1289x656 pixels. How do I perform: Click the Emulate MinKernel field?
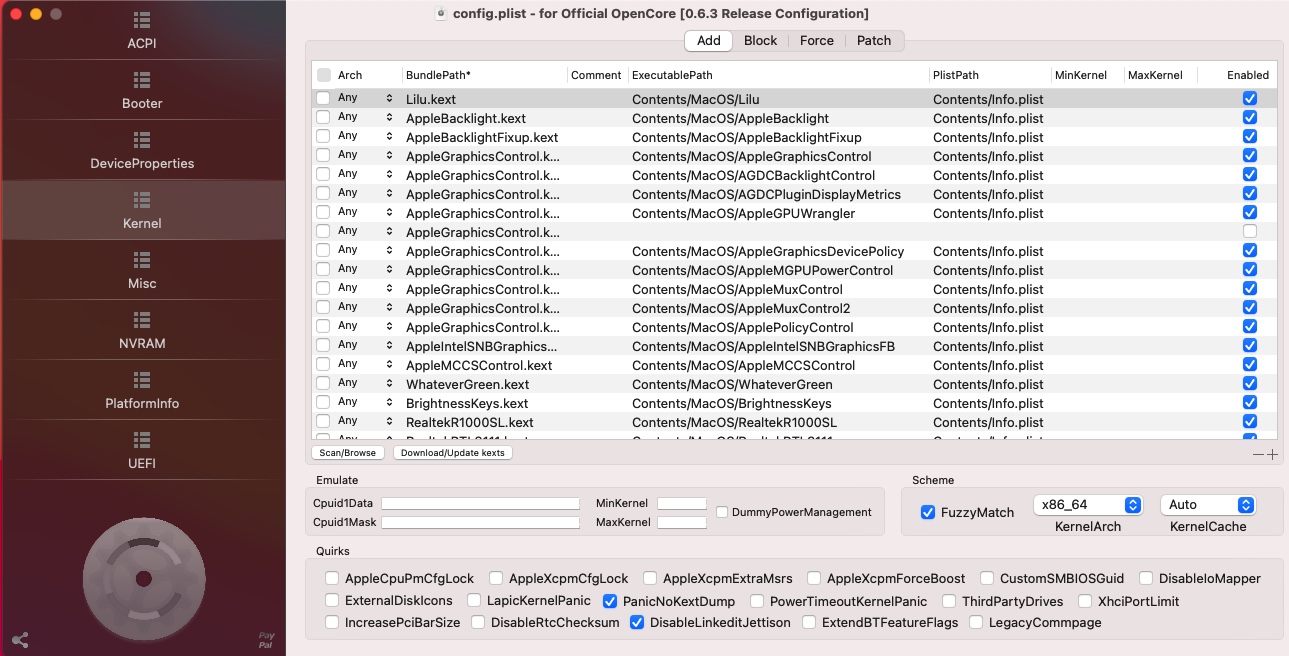click(x=682, y=503)
